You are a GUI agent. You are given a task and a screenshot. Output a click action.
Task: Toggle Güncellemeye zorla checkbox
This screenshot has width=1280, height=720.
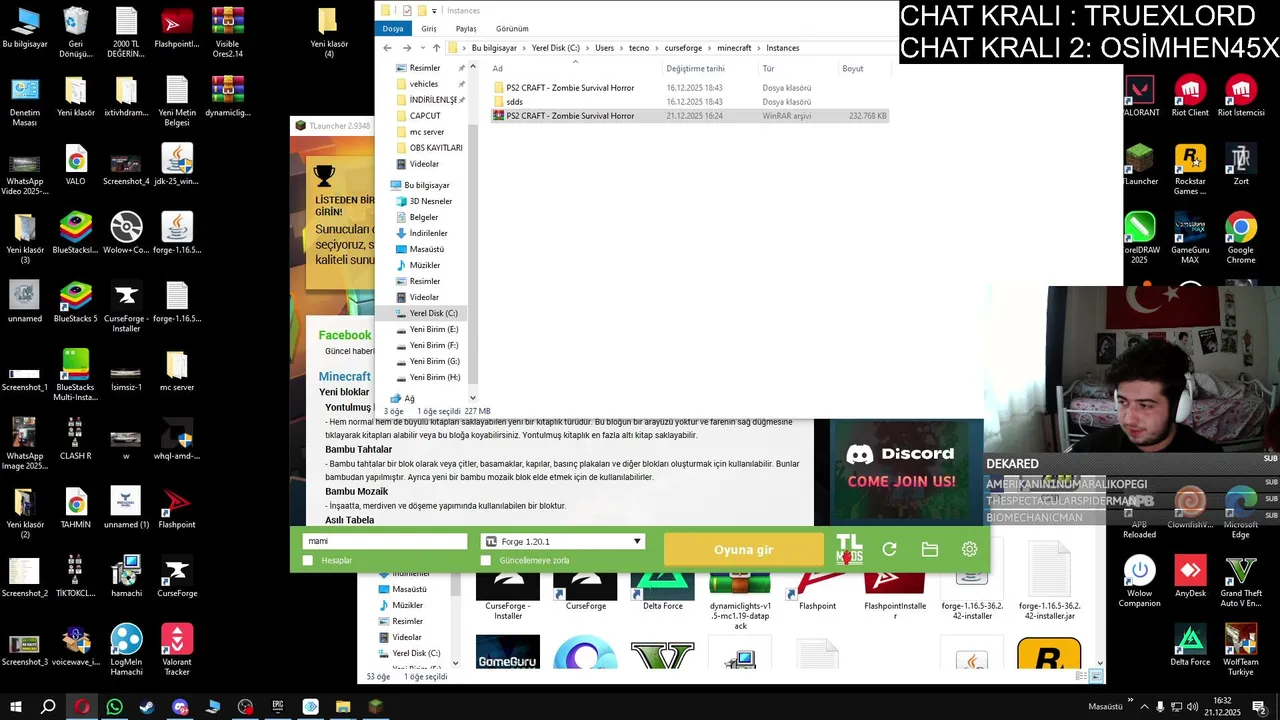point(486,561)
